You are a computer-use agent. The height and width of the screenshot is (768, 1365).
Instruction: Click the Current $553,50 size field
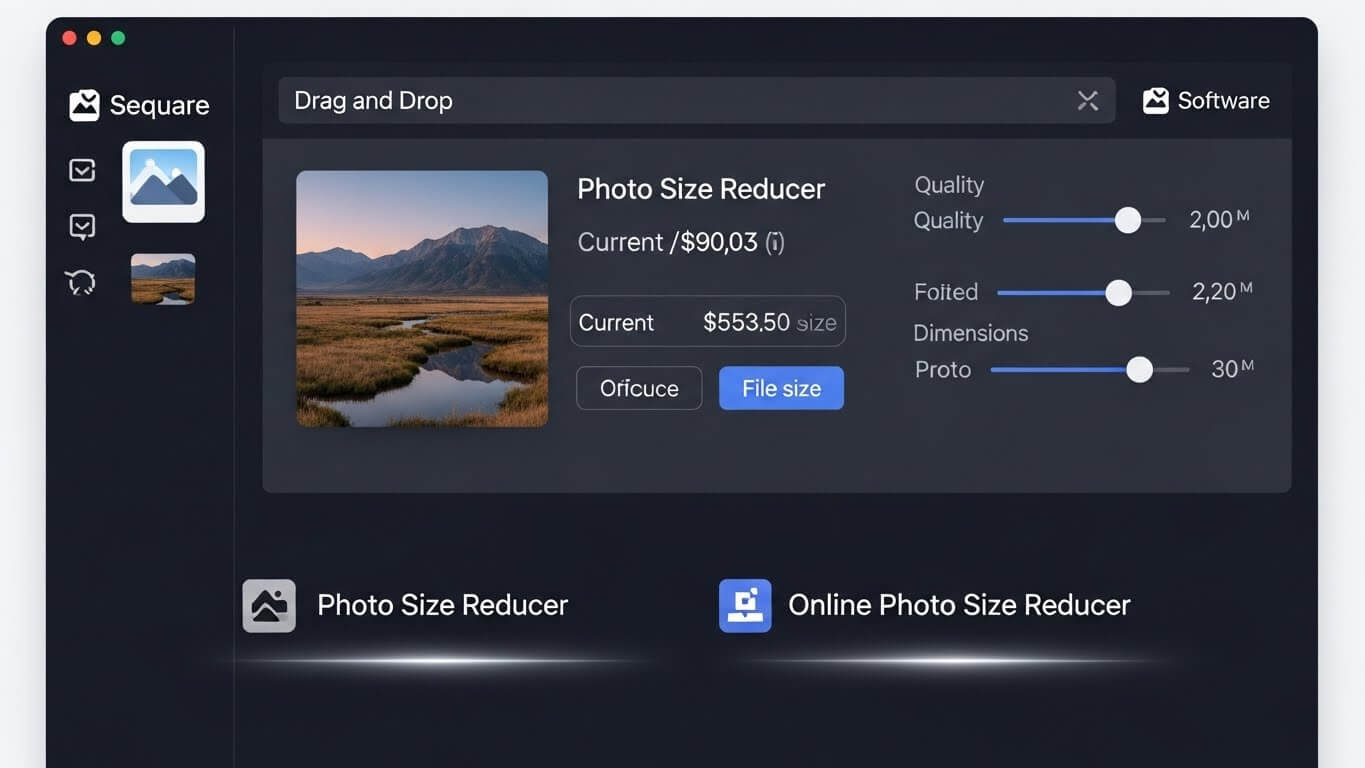coord(708,321)
